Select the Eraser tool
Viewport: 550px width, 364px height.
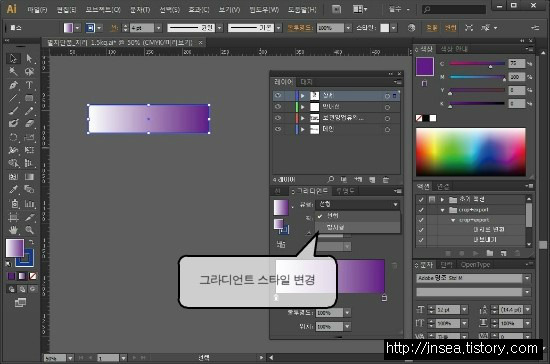click(x=29, y=124)
